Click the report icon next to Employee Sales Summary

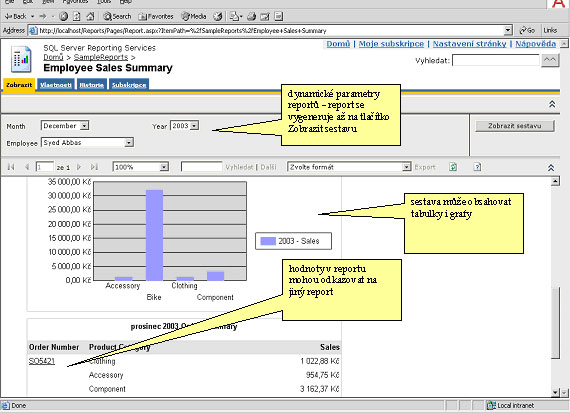coord(21,59)
